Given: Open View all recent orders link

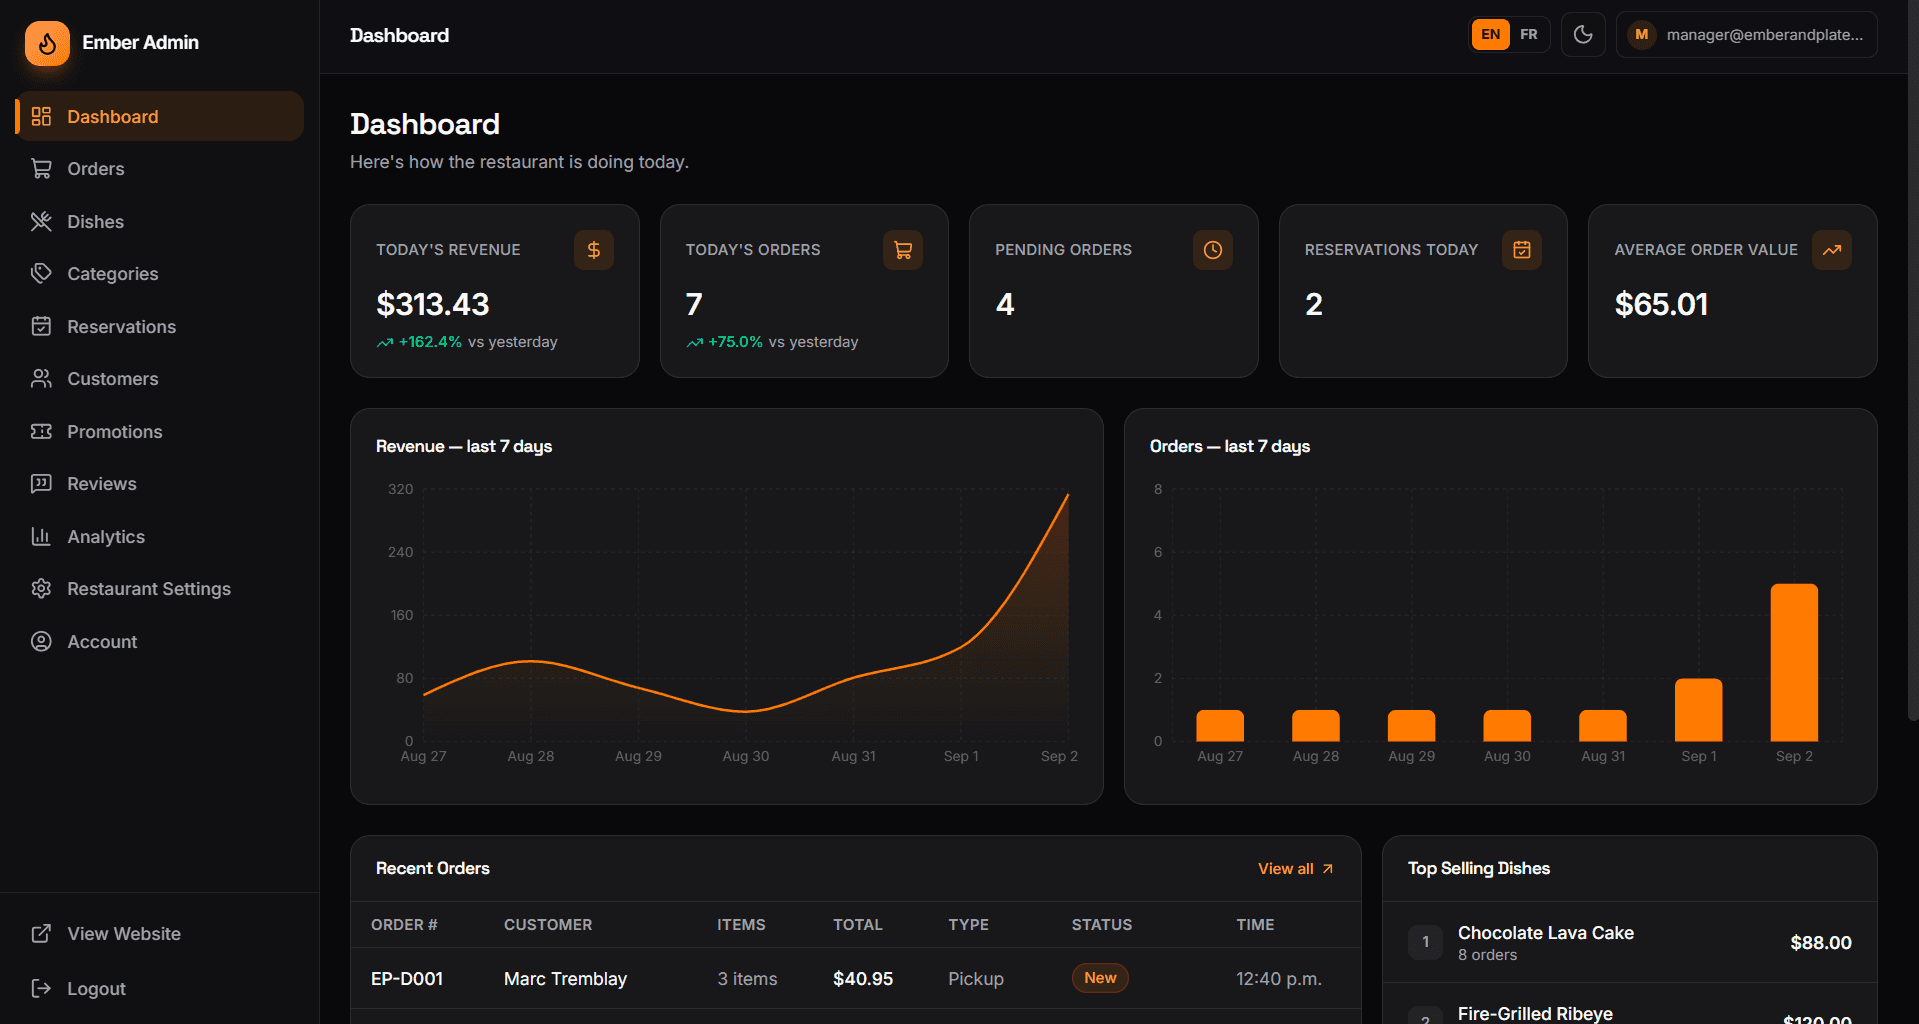Looking at the screenshot, I should pyautogui.click(x=1296, y=868).
